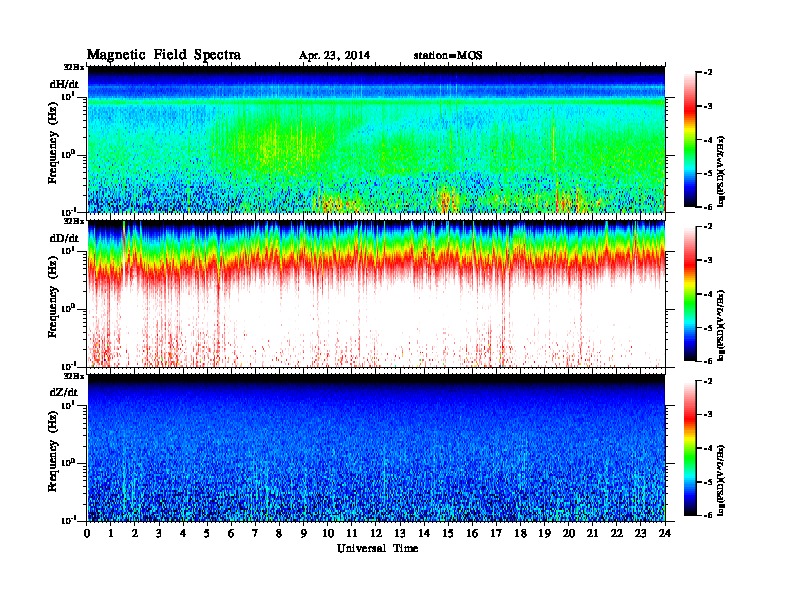Click hour tick label "11" on time axis
The image size is (792, 612).
pyautogui.click(x=352, y=534)
